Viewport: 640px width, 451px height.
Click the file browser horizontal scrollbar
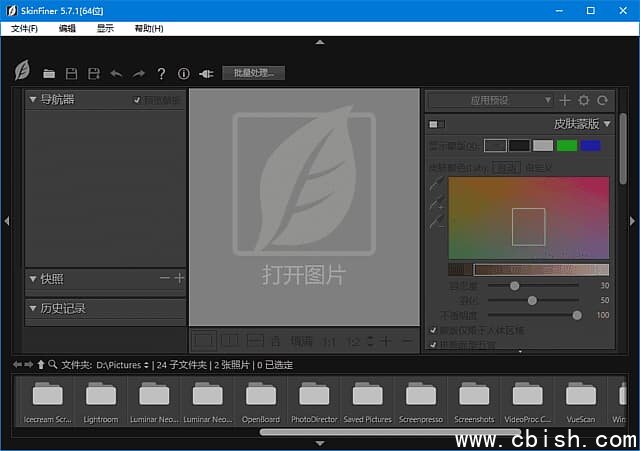click(x=390, y=432)
